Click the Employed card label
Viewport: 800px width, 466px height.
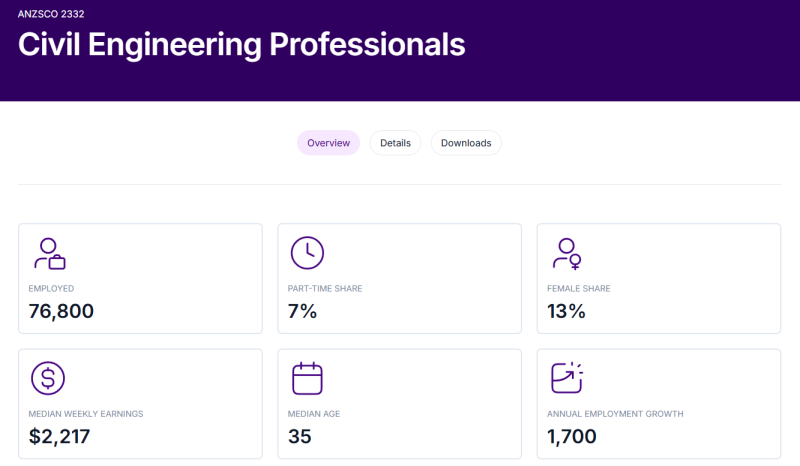[x=51, y=288]
